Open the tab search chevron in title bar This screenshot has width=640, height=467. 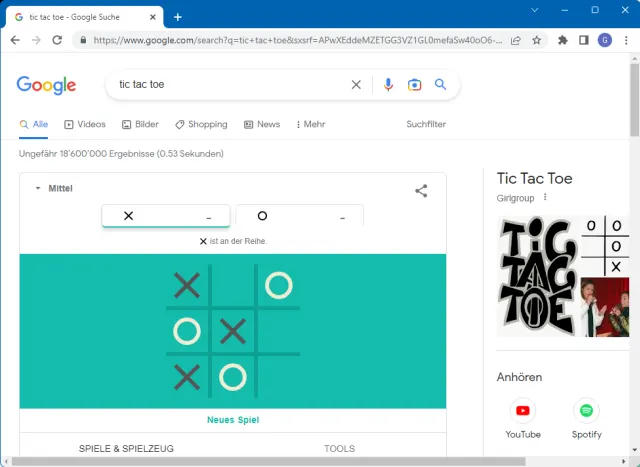tap(534, 10)
